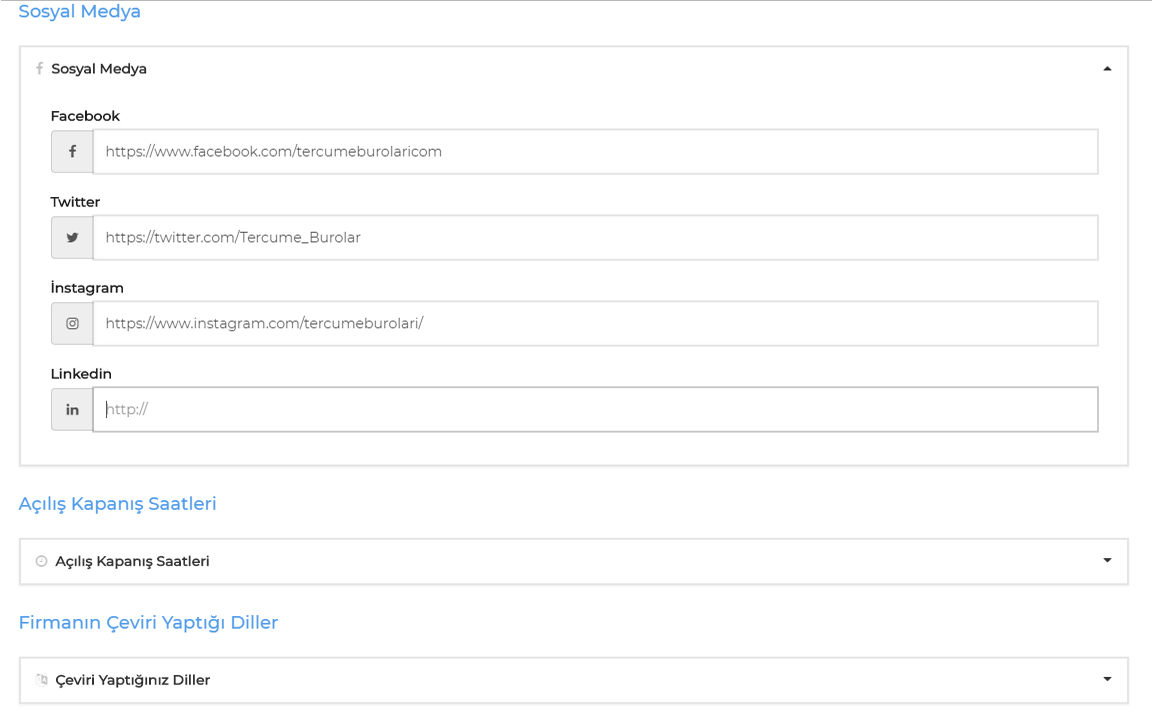Click into the Linkedin http:// field
Screen dimensions: 1153x715
(x=596, y=410)
